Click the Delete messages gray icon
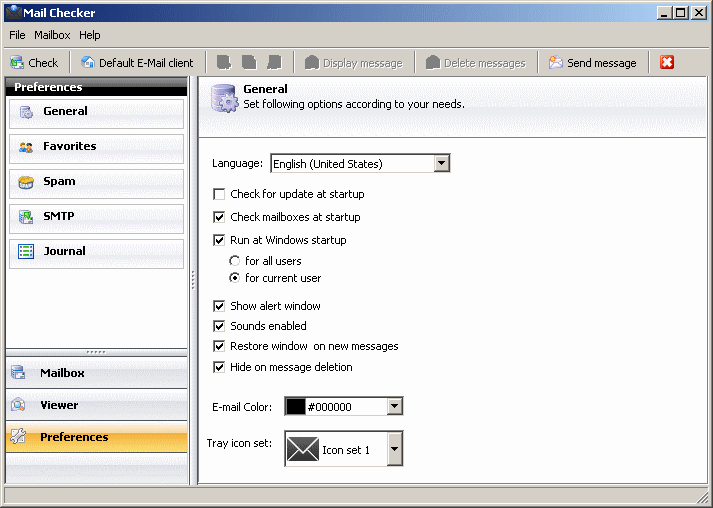The height and width of the screenshot is (508, 713). click(x=433, y=62)
